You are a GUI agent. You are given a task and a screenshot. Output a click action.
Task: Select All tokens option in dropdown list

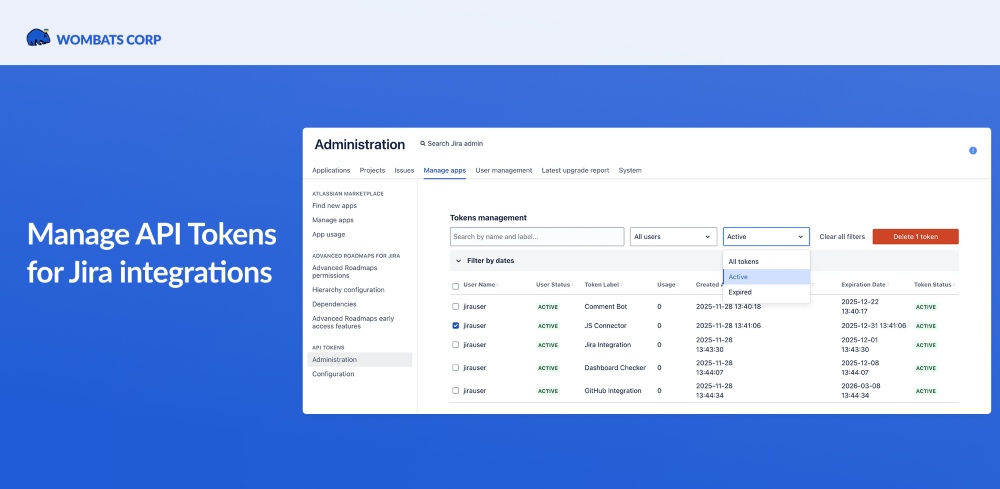click(x=767, y=261)
